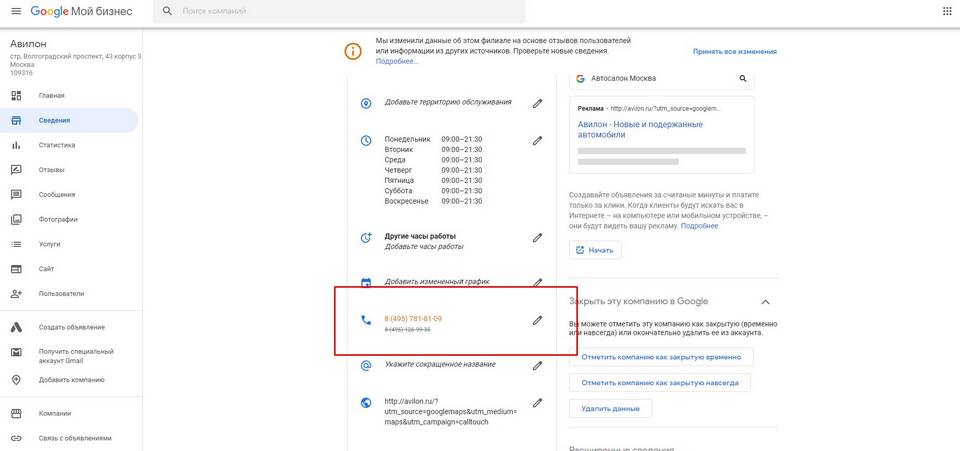
Task: Click the Статистика bar chart icon
Action: 17,145
